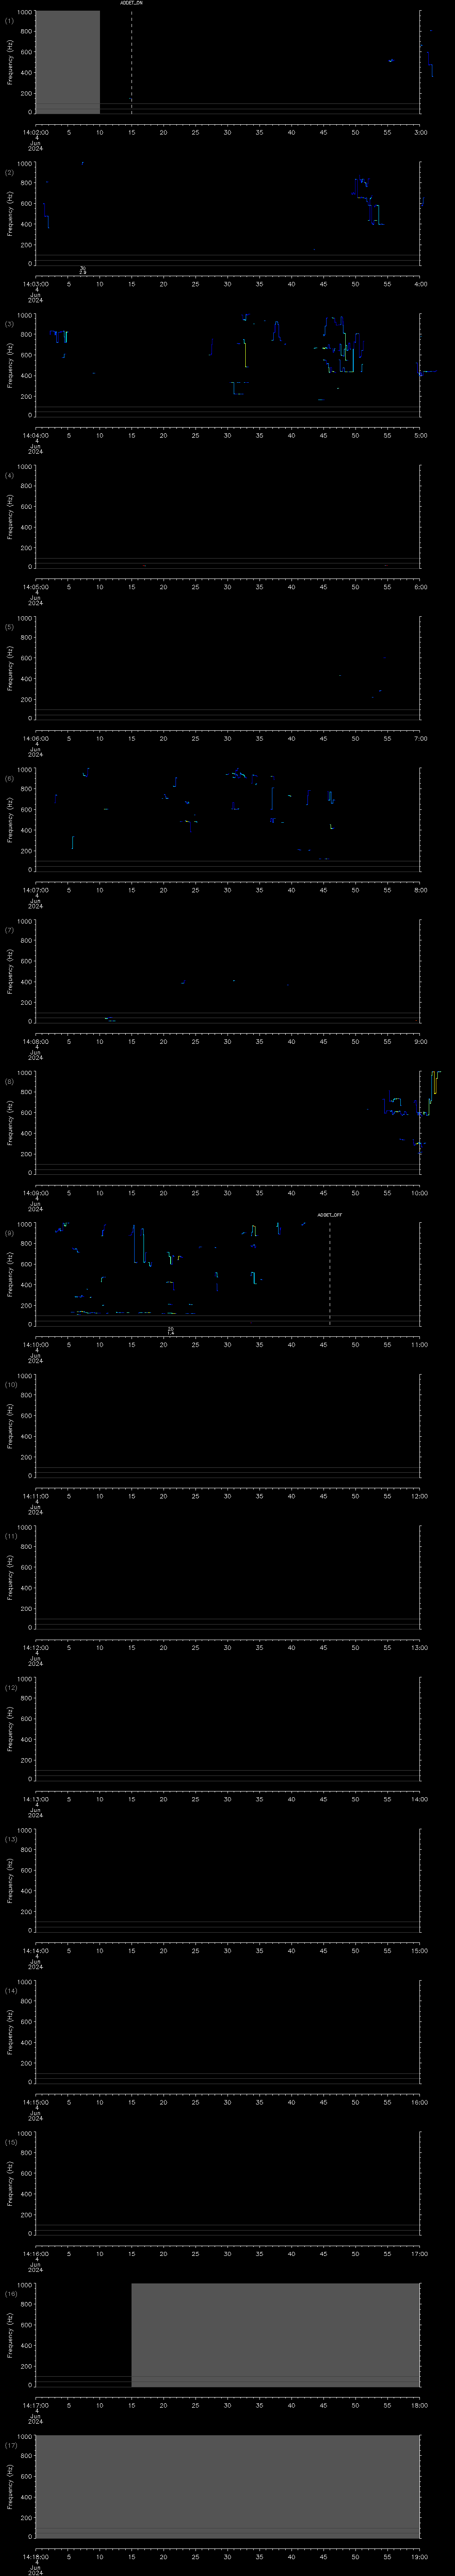Image resolution: width=455 pixels, height=2576 pixels.
Task: Click the Frequency (Hz) axis label of panel 14
Action: coord(10,2032)
